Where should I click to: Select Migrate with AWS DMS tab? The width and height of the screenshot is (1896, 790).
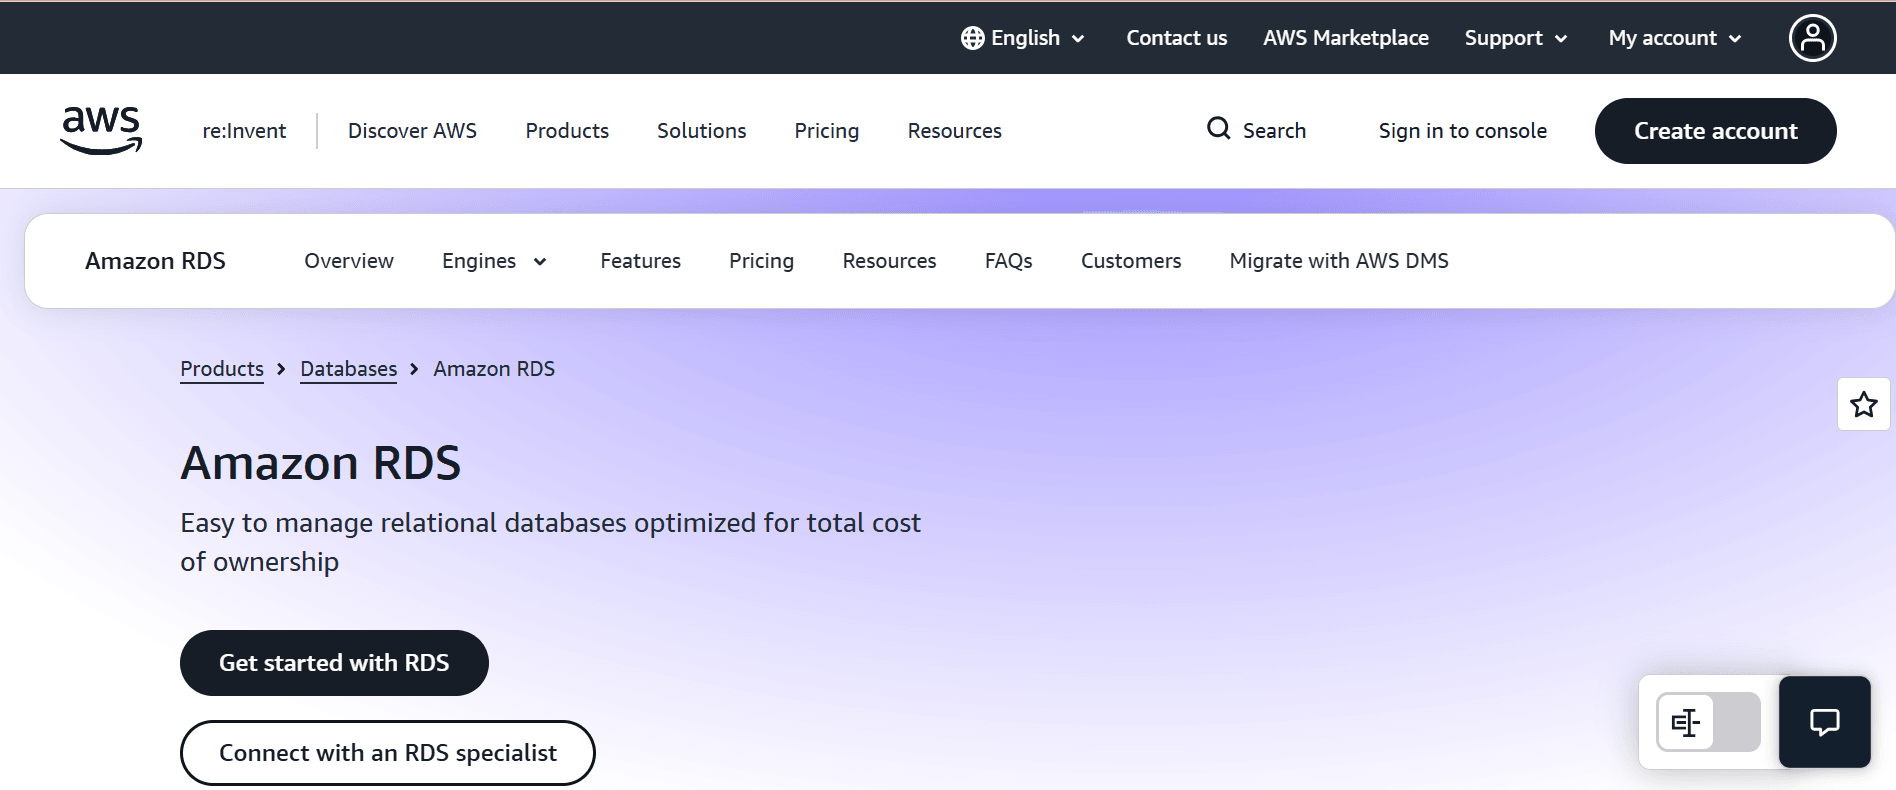pos(1339,261)
